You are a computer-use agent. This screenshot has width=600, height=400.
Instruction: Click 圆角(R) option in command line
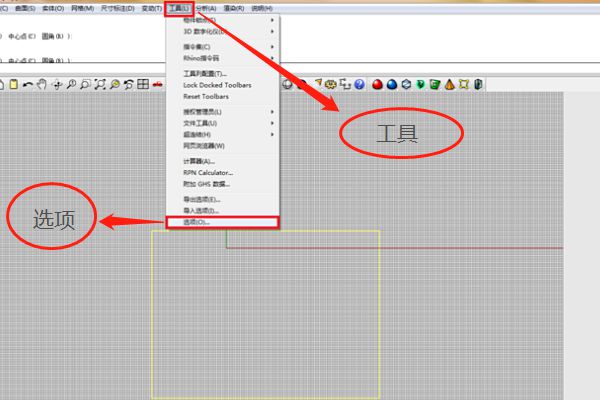click(53, 36)
